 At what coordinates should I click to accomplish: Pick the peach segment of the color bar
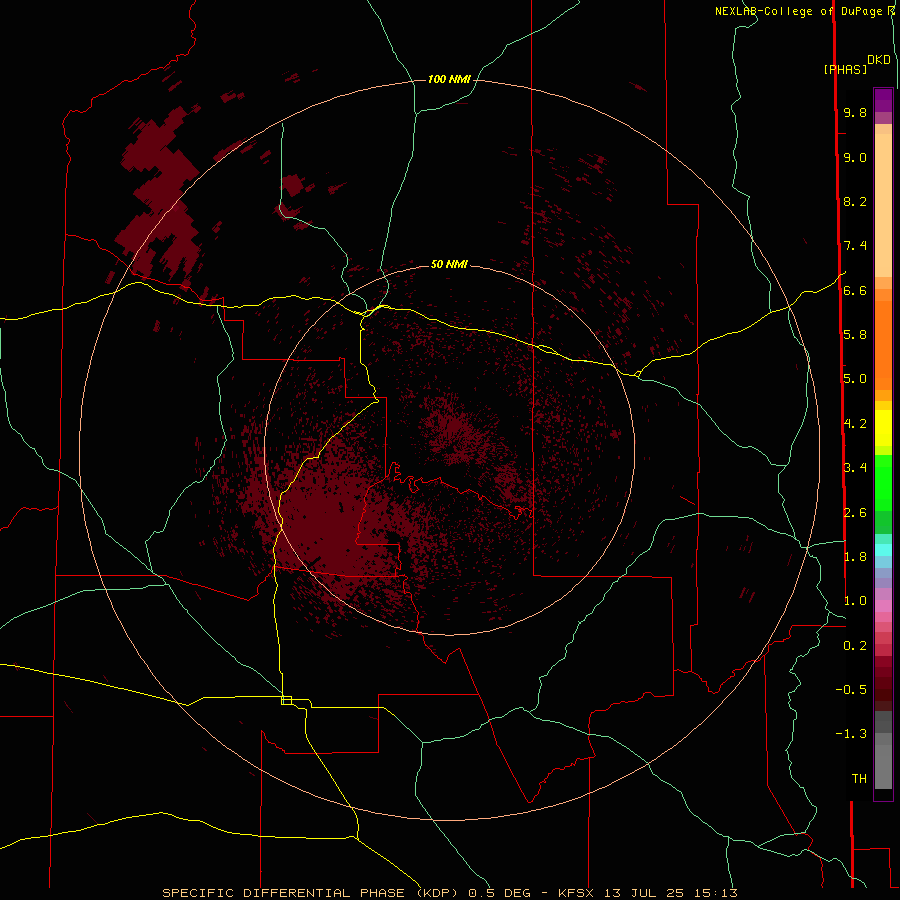pos(883,201)
